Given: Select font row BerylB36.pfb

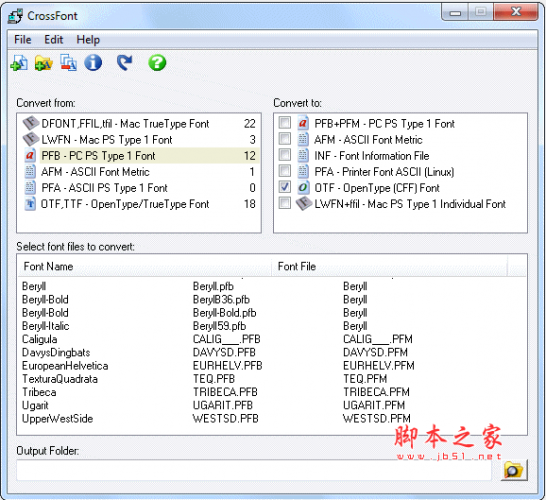Looking at the screenshot, I should (x=272, y=299).
